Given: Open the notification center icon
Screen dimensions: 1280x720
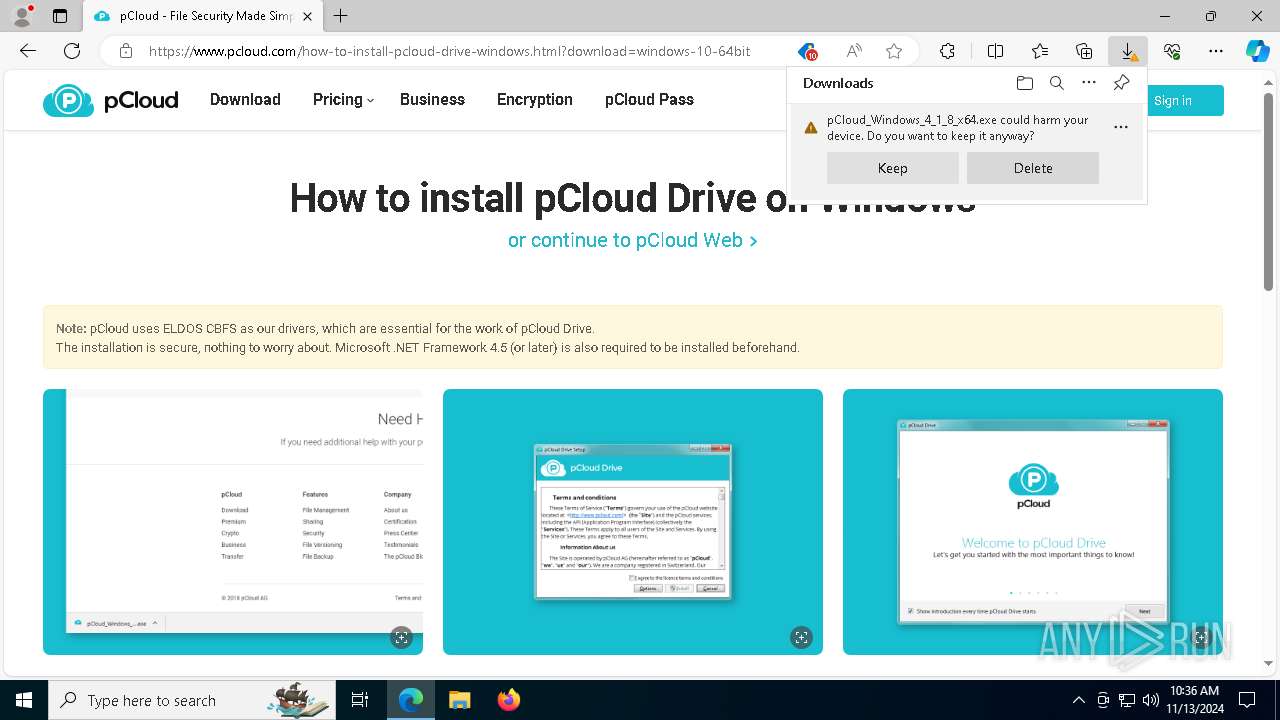Looking at the screenshot, I should point(1247,700).
